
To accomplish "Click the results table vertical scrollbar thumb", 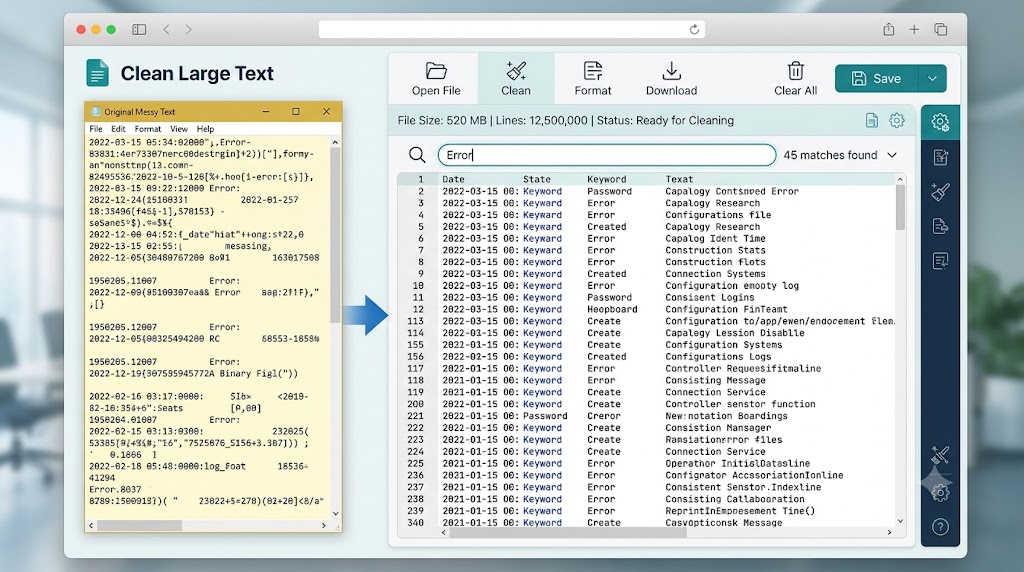I will [900, 207].
